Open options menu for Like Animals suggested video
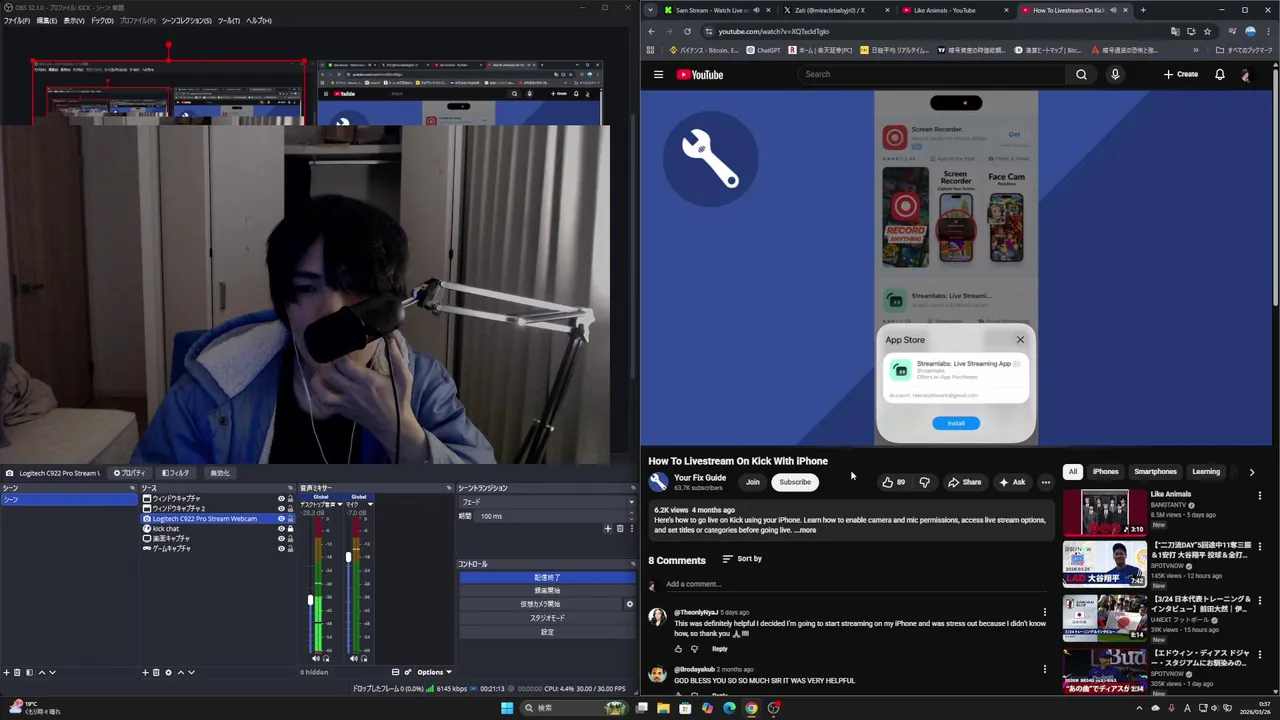1280x720 pixels. [1260, 495]
